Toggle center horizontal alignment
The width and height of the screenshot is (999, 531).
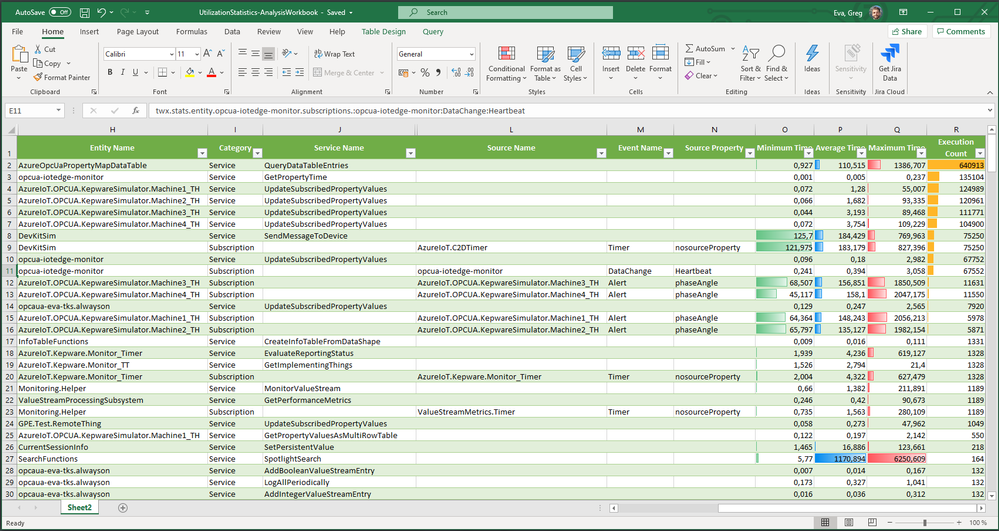(x=255, y=73)
